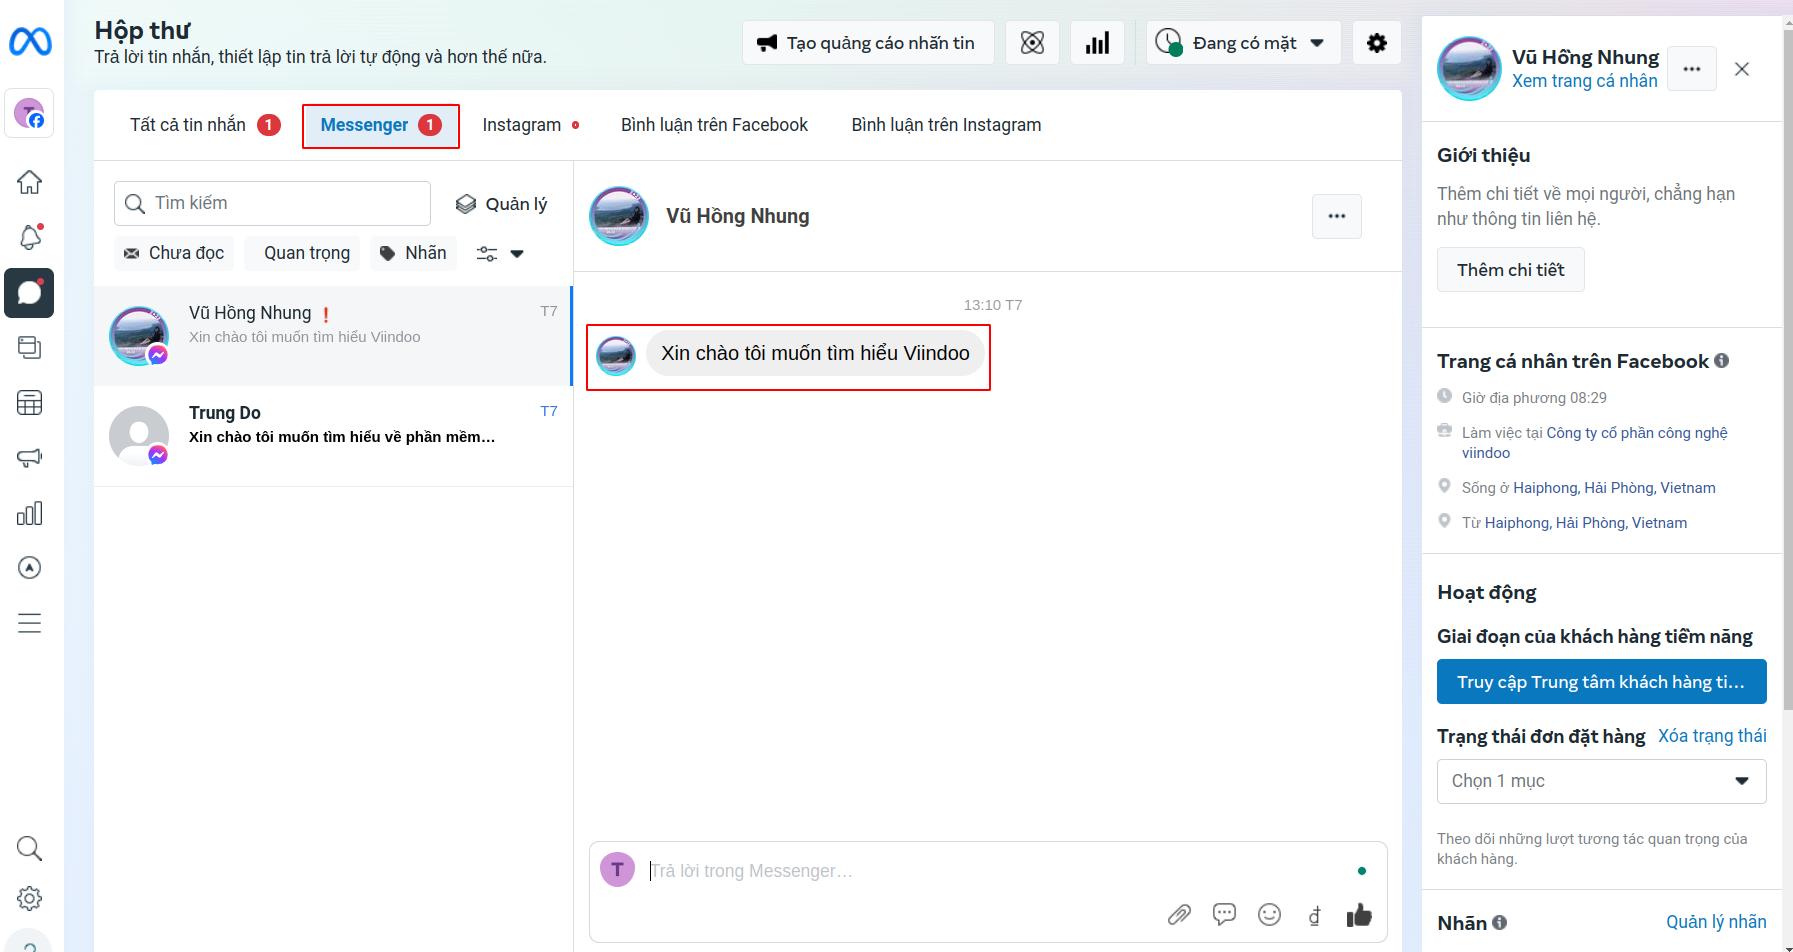Click the profile picture in the details panel
Screen dimensions: 1793x952
click(1469, 69)
